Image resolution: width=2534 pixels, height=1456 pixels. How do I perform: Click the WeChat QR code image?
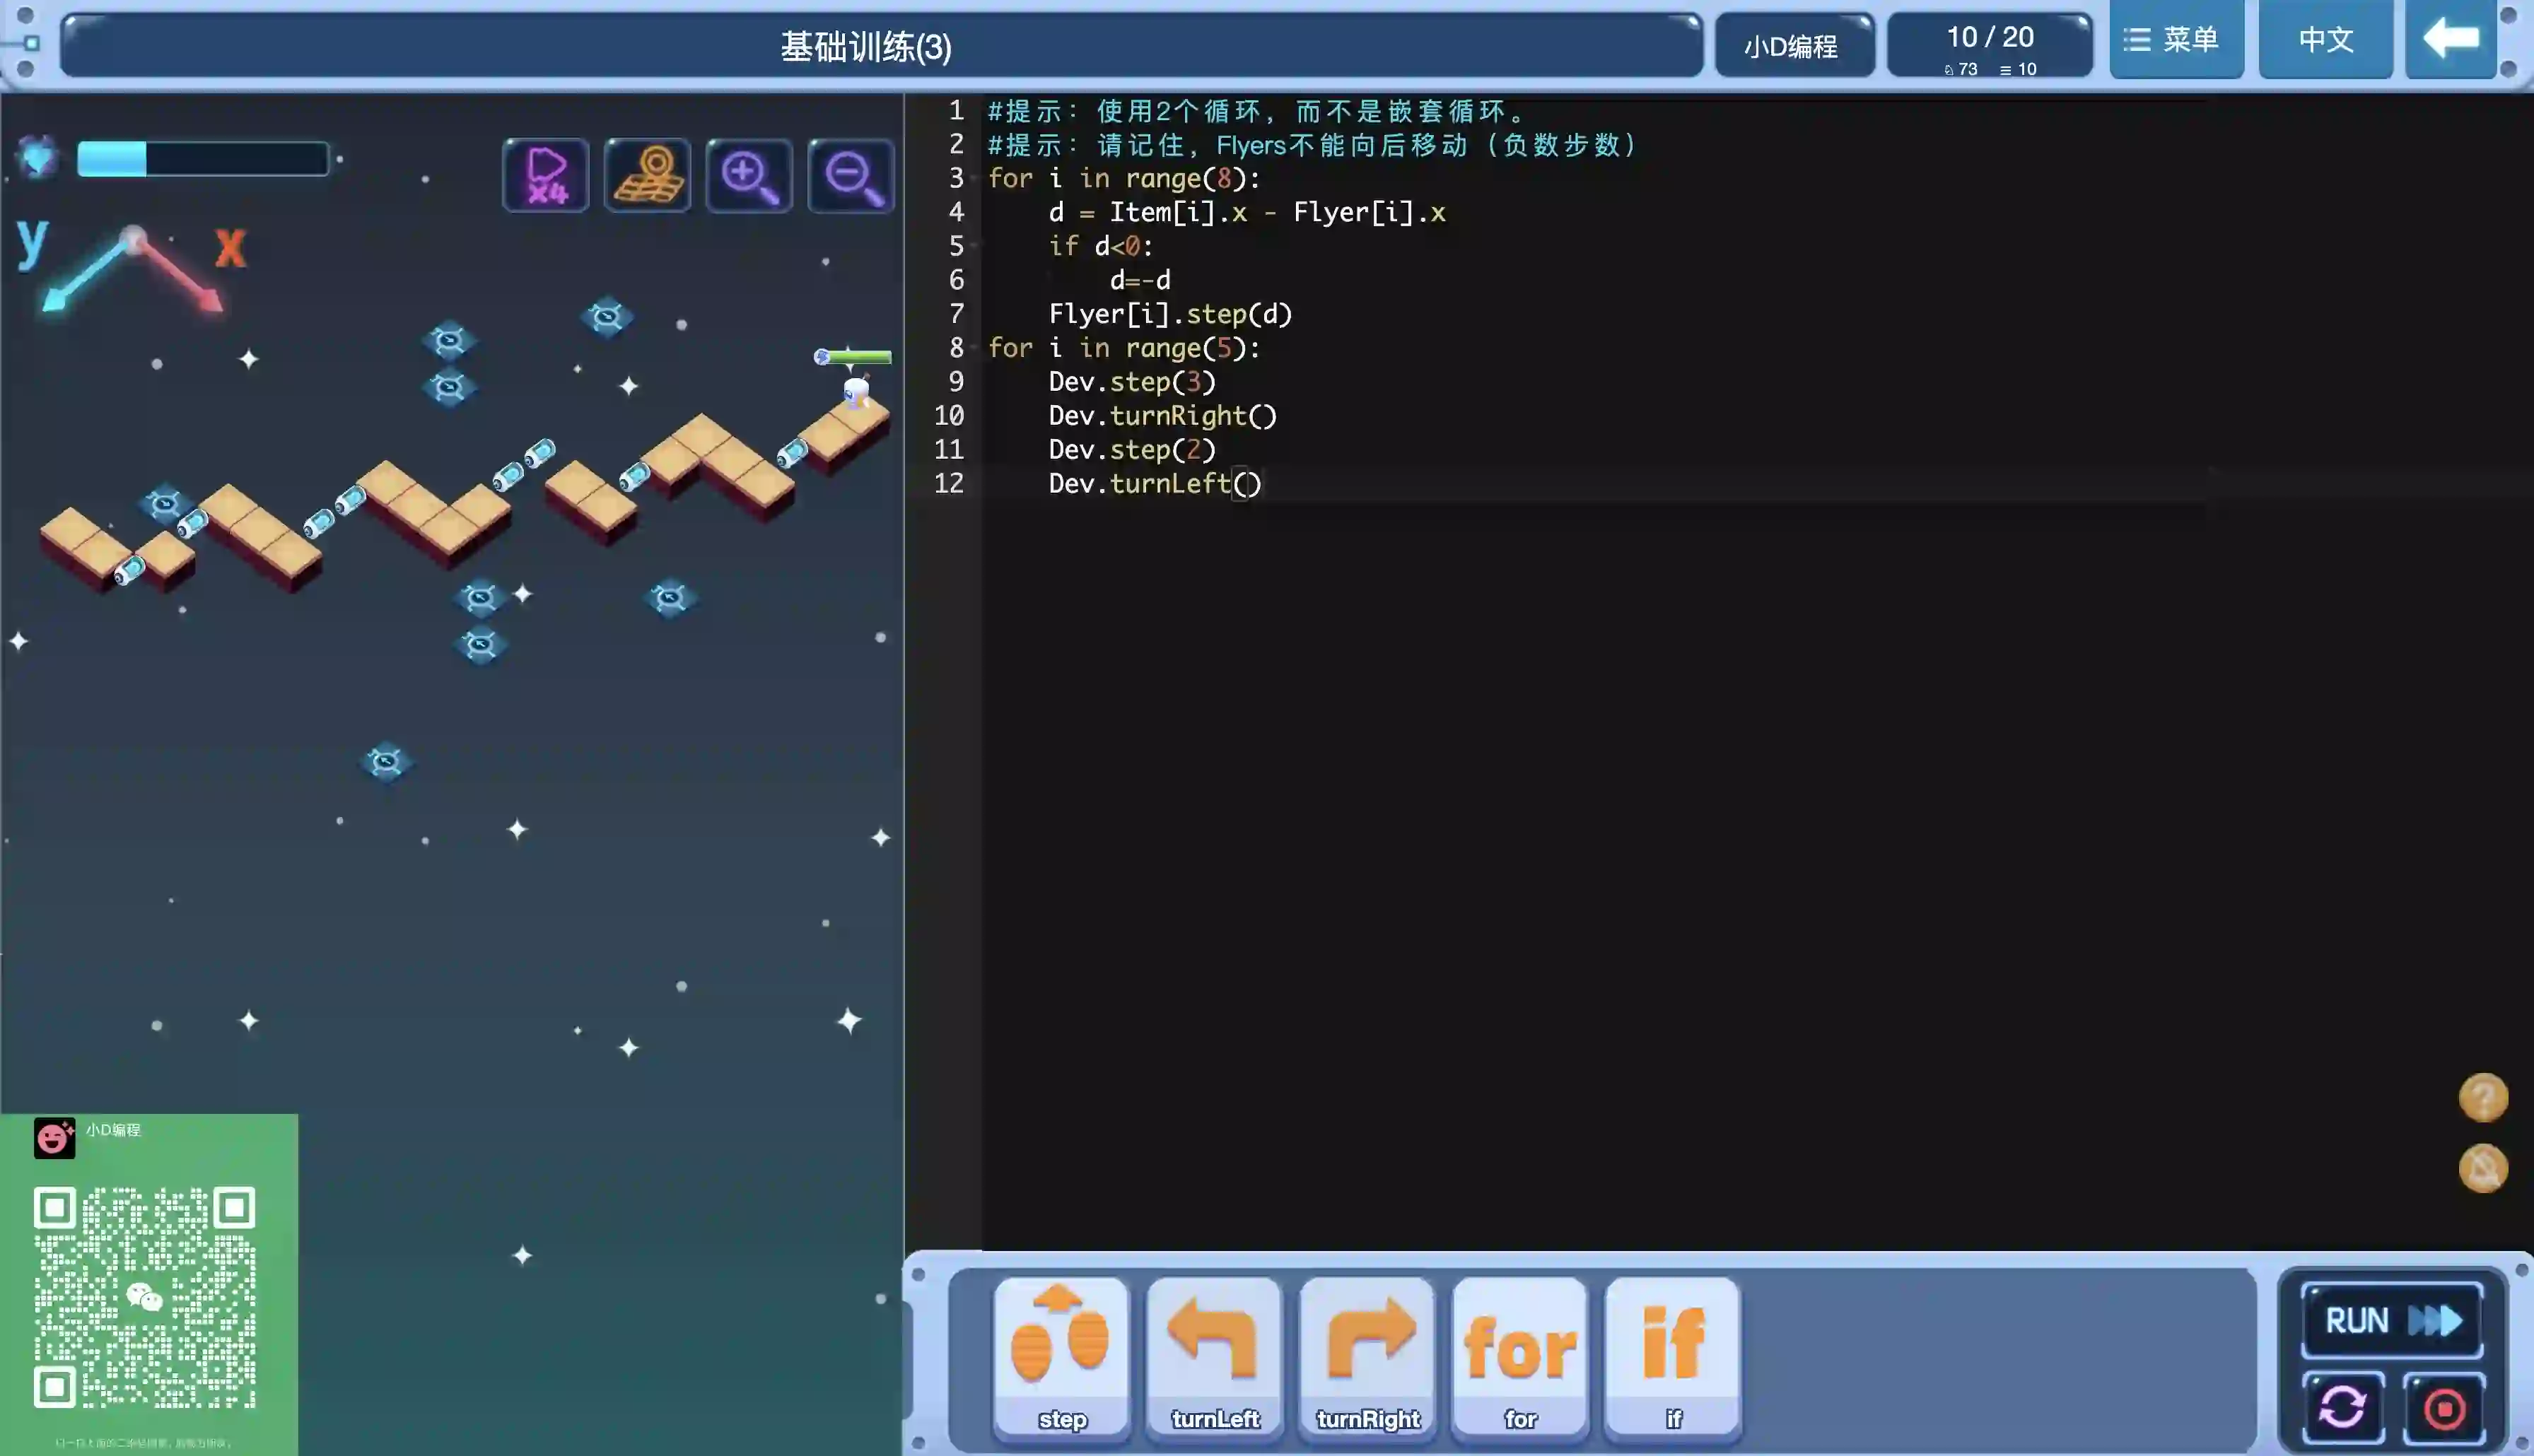[x=145, y=1297]
